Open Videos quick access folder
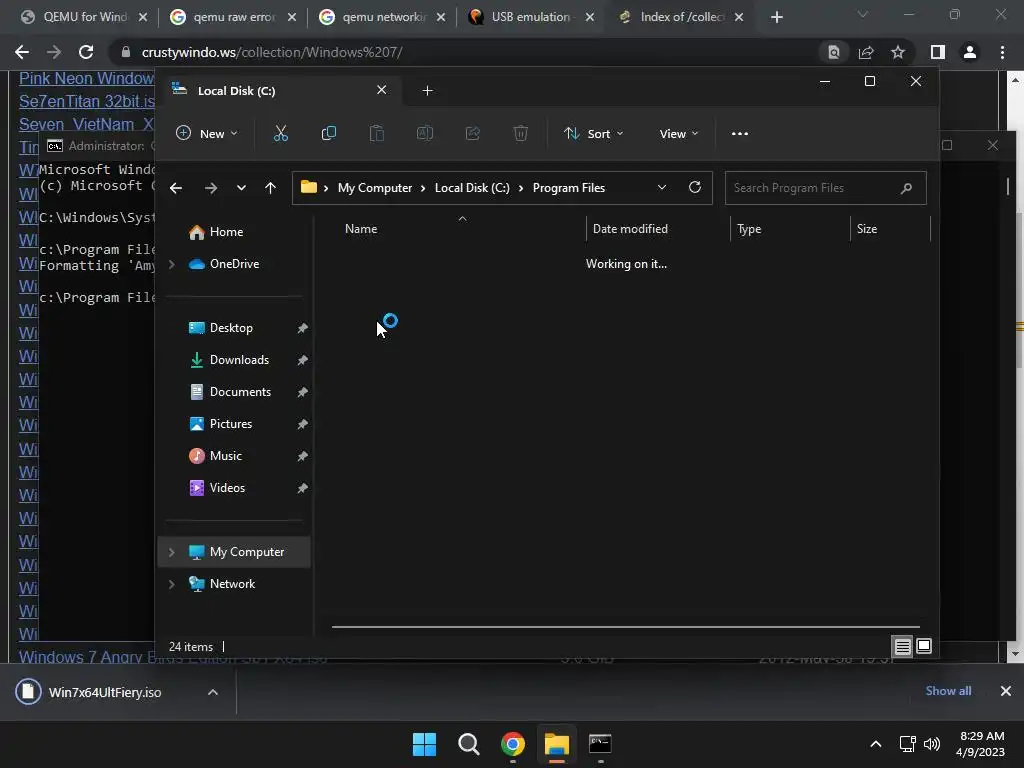 227,488
